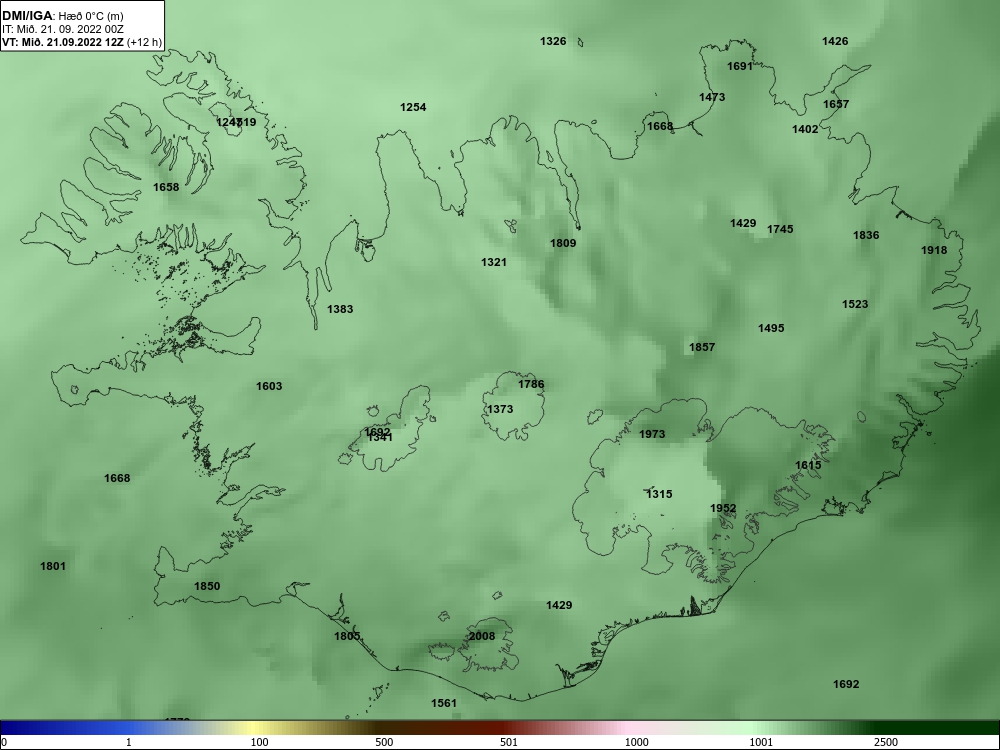Click the 1326 height value
The width and height of the screenshot is (1000, 750).
click(x=553, y=41)
